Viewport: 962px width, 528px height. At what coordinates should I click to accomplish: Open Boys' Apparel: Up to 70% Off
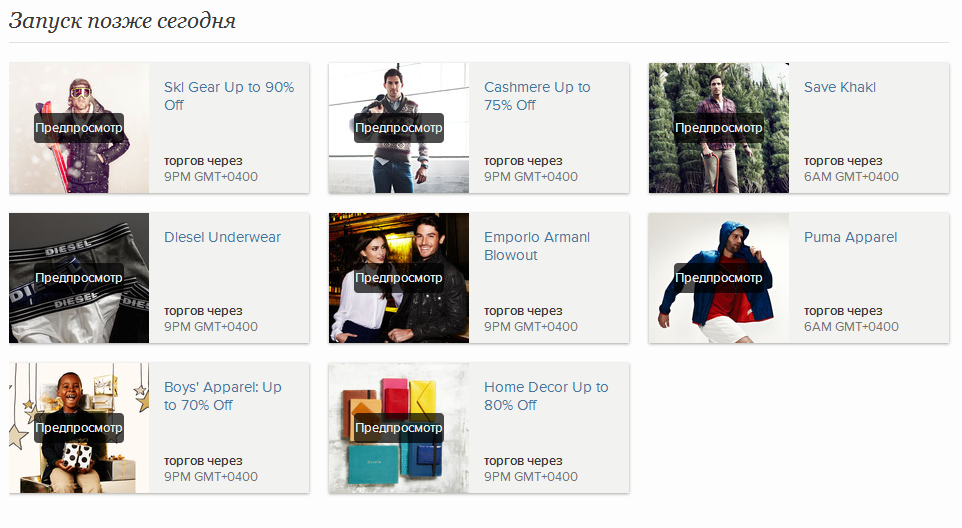(x=223, y=396)
